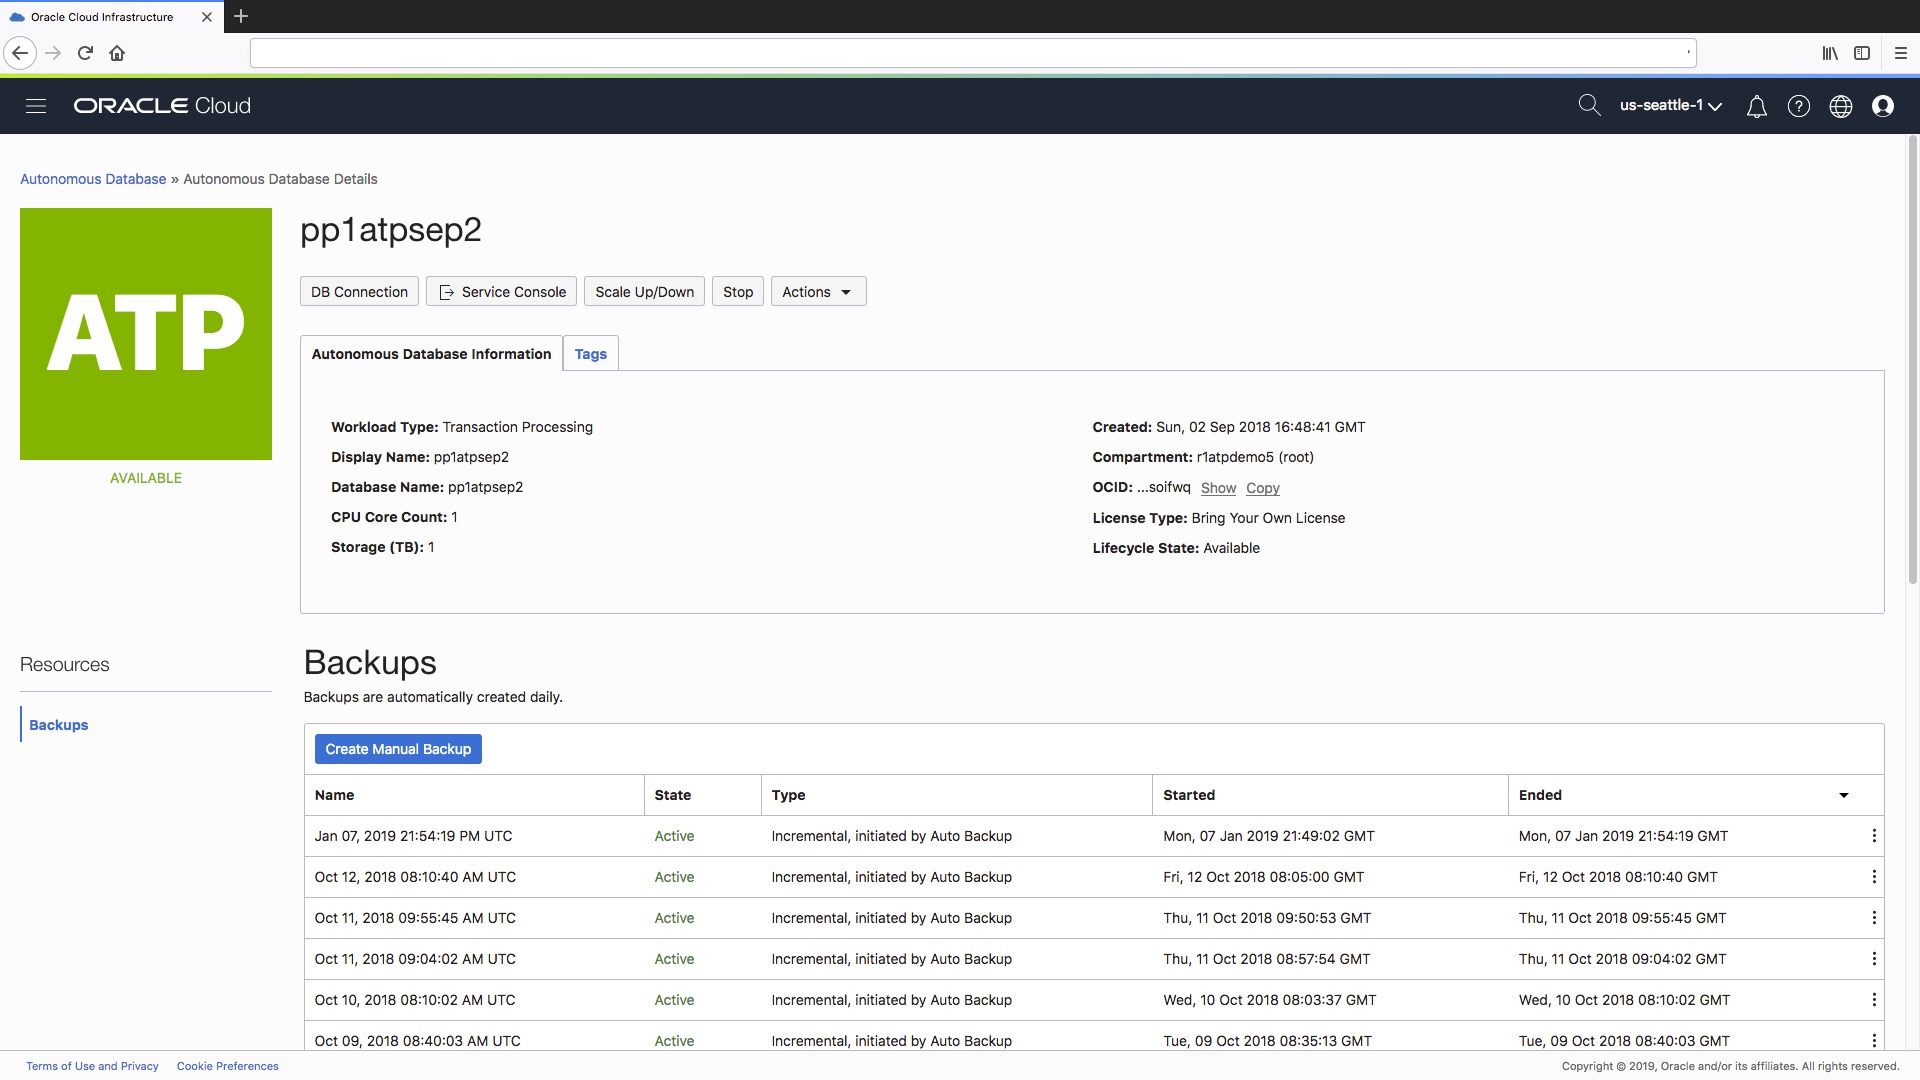The width and height of the screenshot is (1920, 1080).
Task: Expand the us-seattle-1 region dropdown
Action: (1670, 106)
